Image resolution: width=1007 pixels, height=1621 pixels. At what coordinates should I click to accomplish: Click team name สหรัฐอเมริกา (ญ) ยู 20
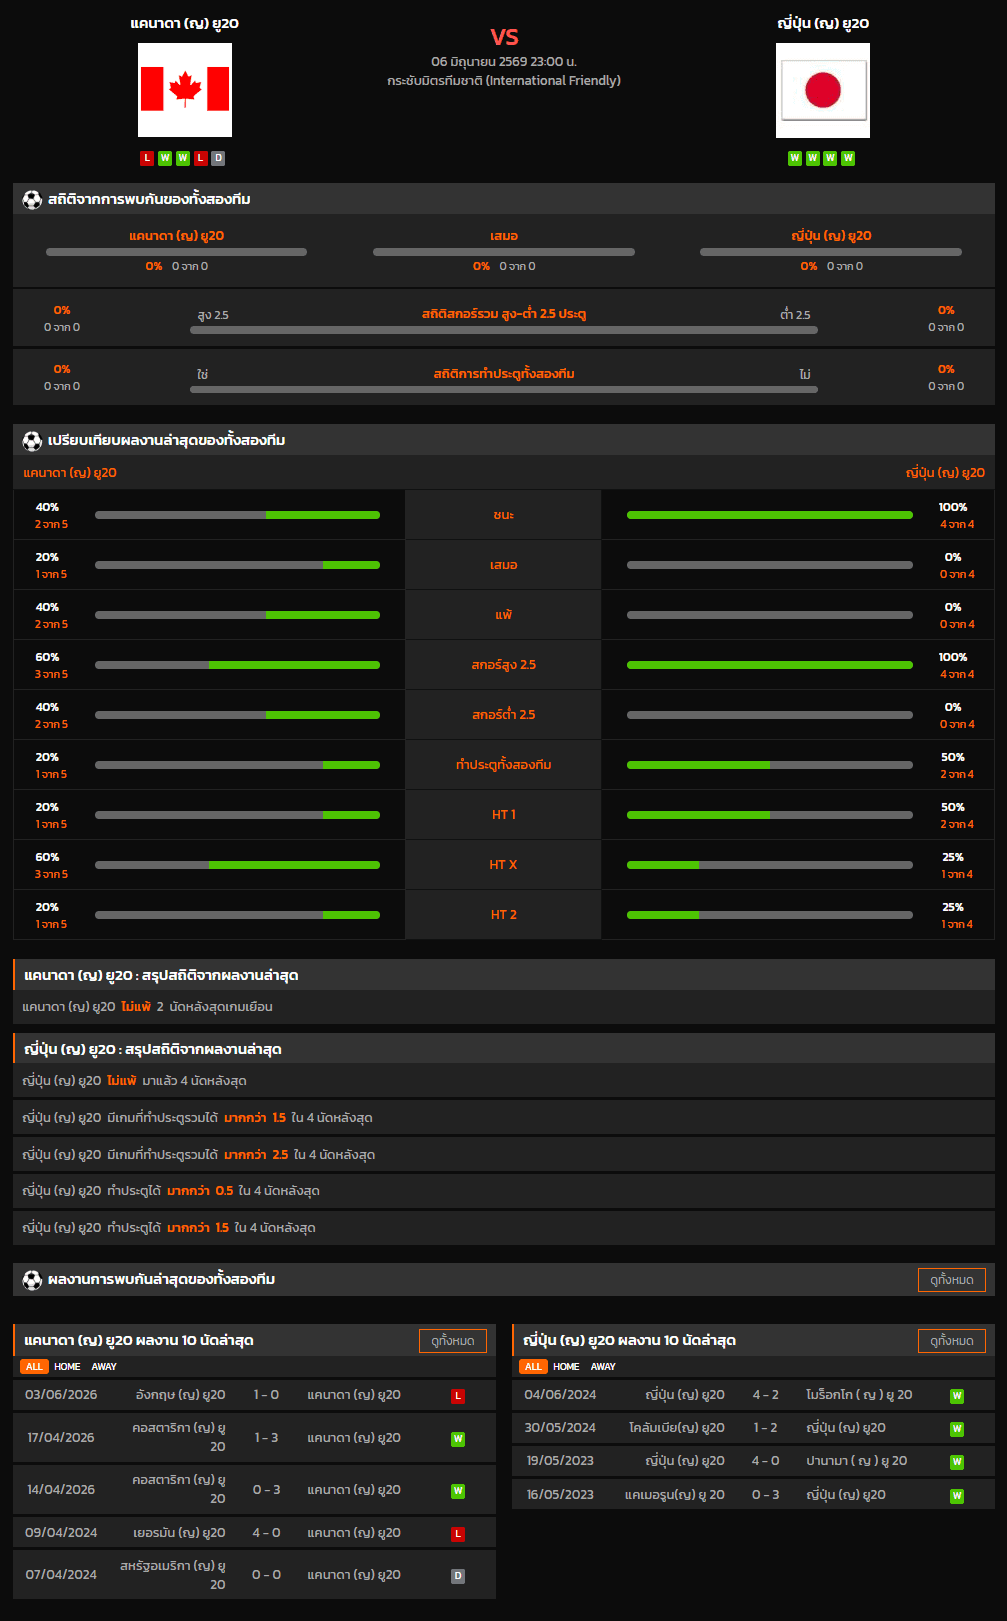(x=173, y=1575)
